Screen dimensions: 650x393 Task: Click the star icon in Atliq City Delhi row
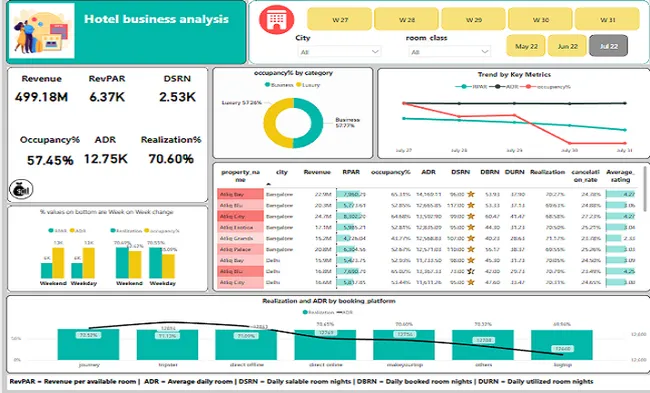[x=471, y=282]
